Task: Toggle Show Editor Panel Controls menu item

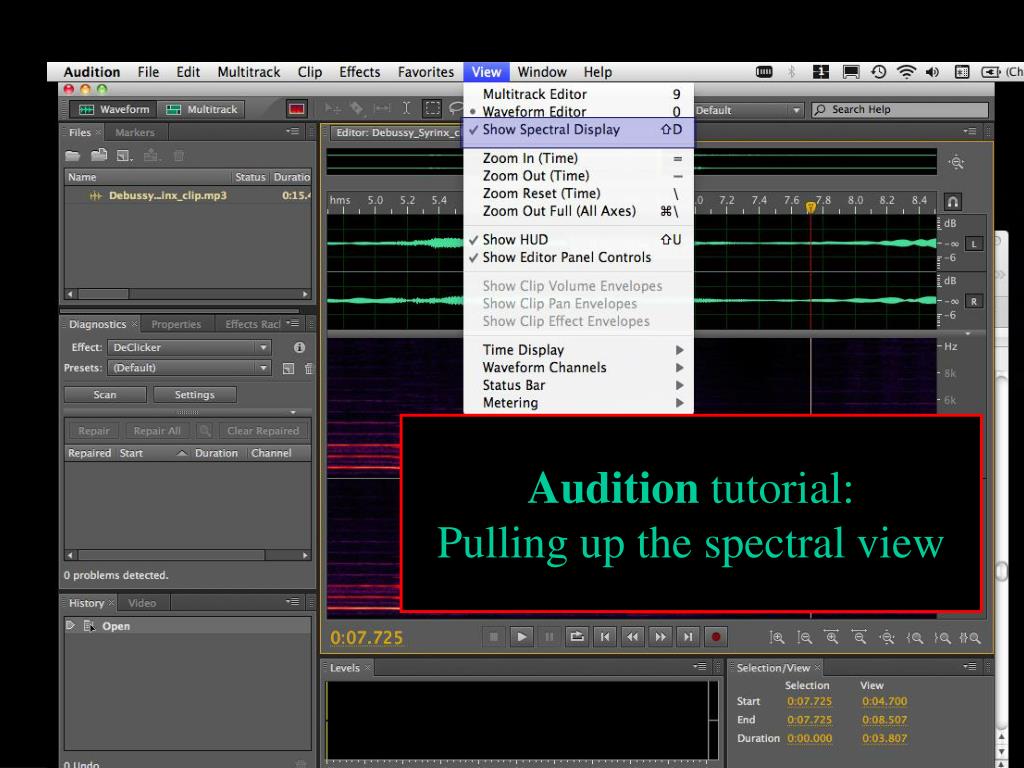Action: click(x=578, y=257)
